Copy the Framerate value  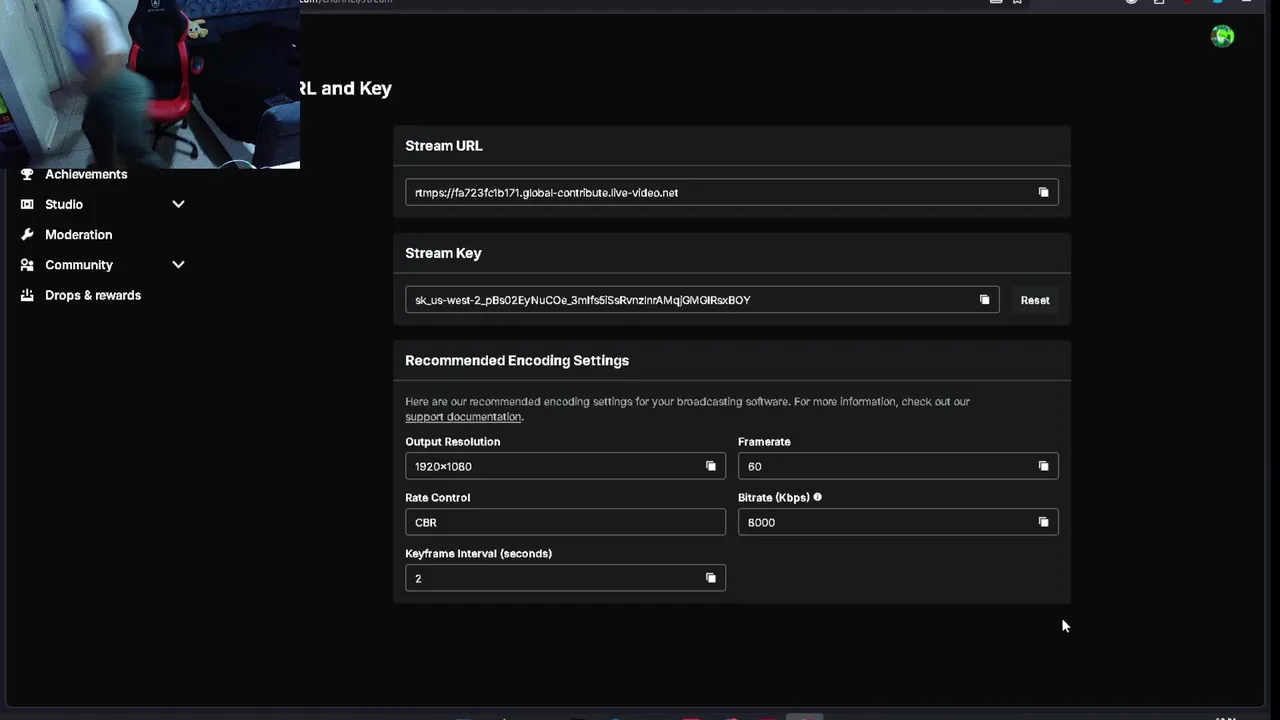(1043, 466)
